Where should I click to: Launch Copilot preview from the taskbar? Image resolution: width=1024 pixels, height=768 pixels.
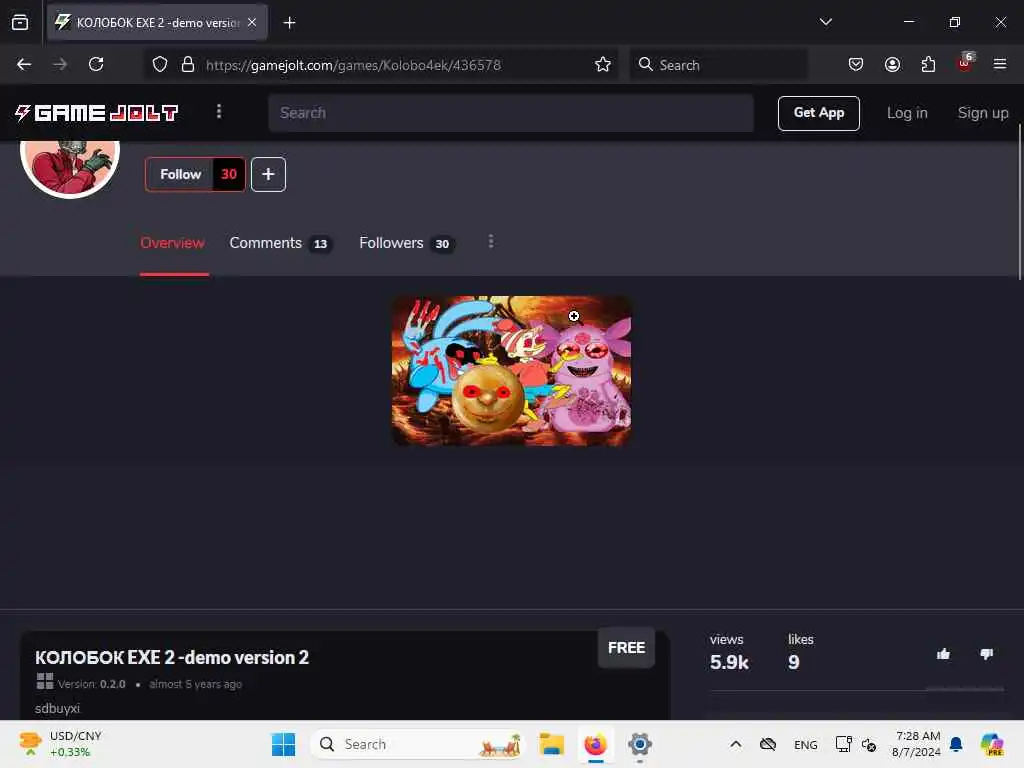coord(992,744)
